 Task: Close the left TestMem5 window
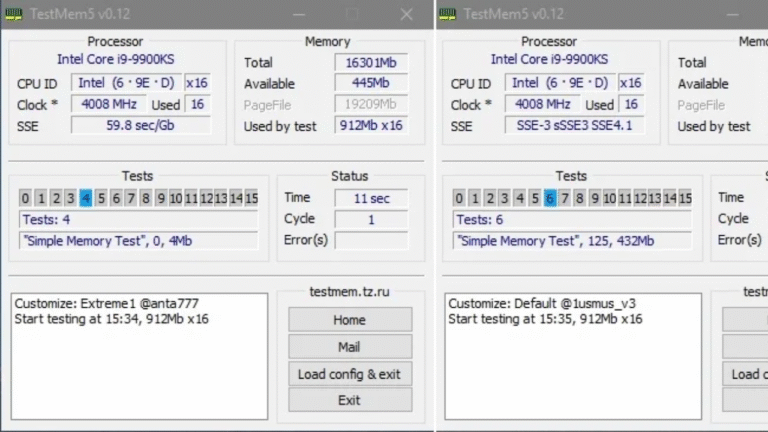coord(406,14)
